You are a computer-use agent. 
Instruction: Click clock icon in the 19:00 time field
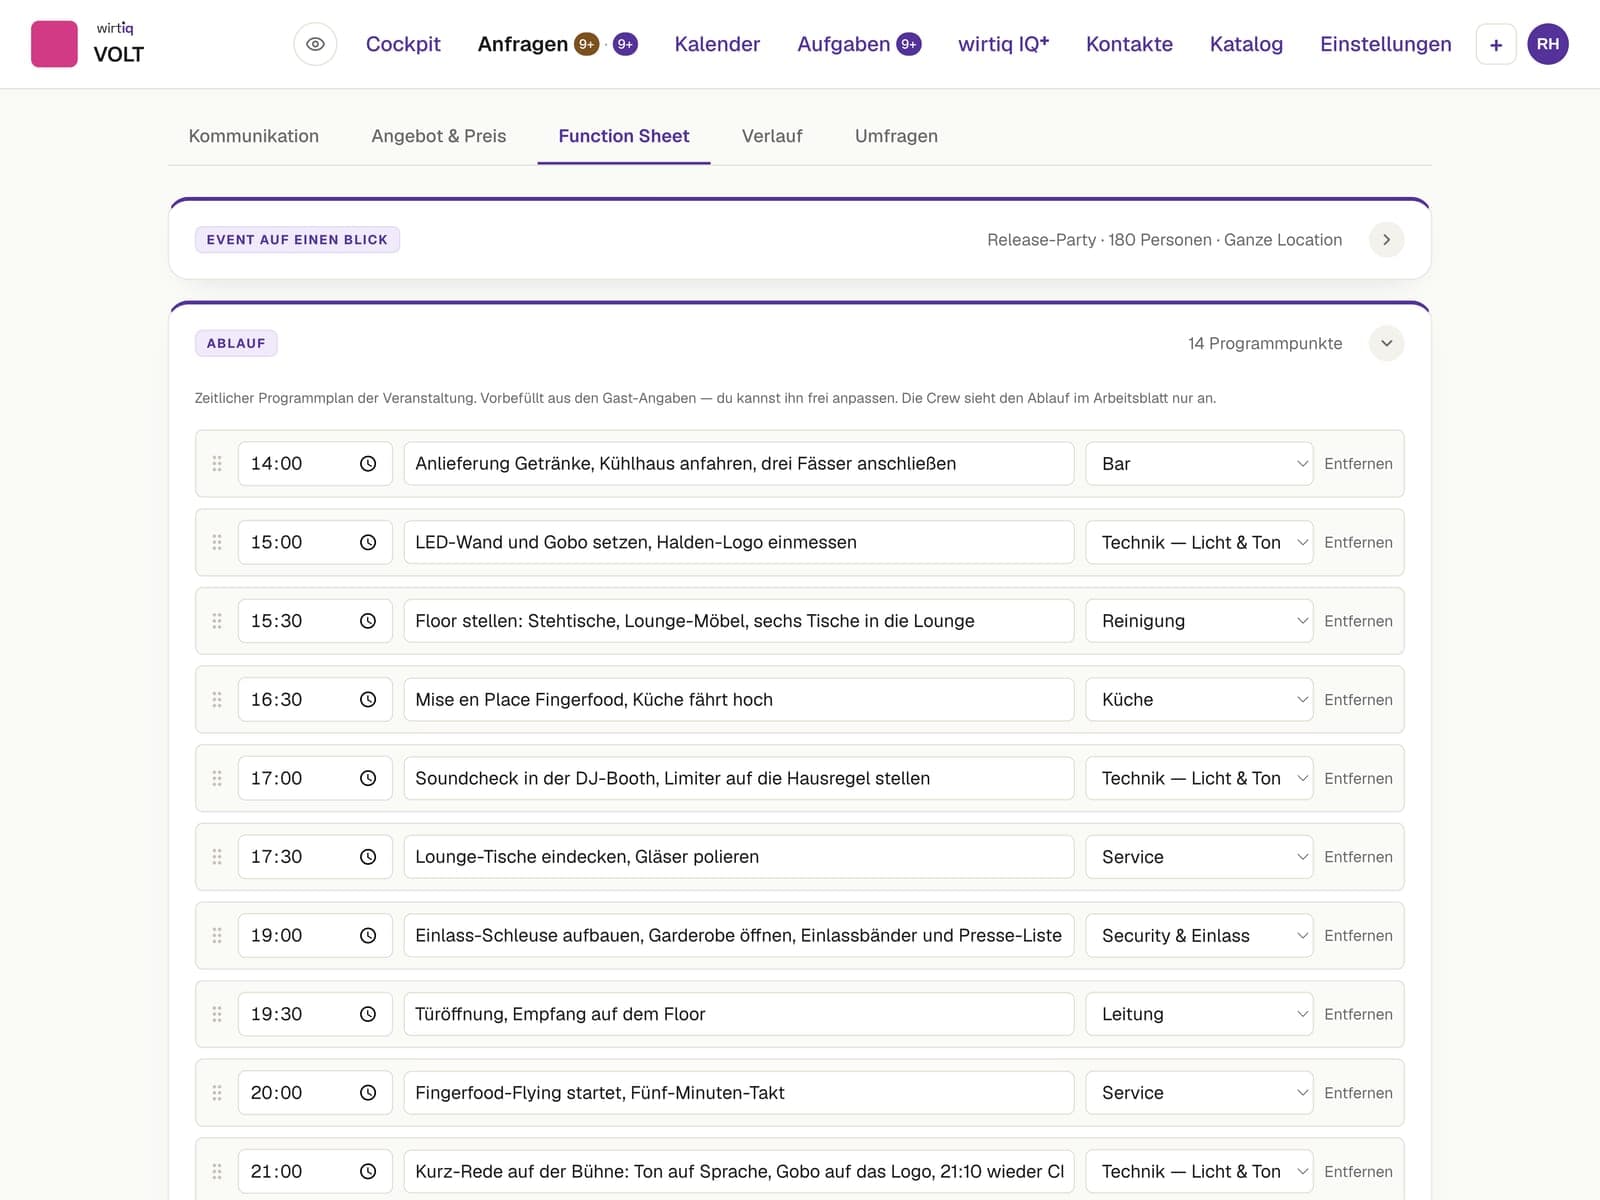(368, 936)
